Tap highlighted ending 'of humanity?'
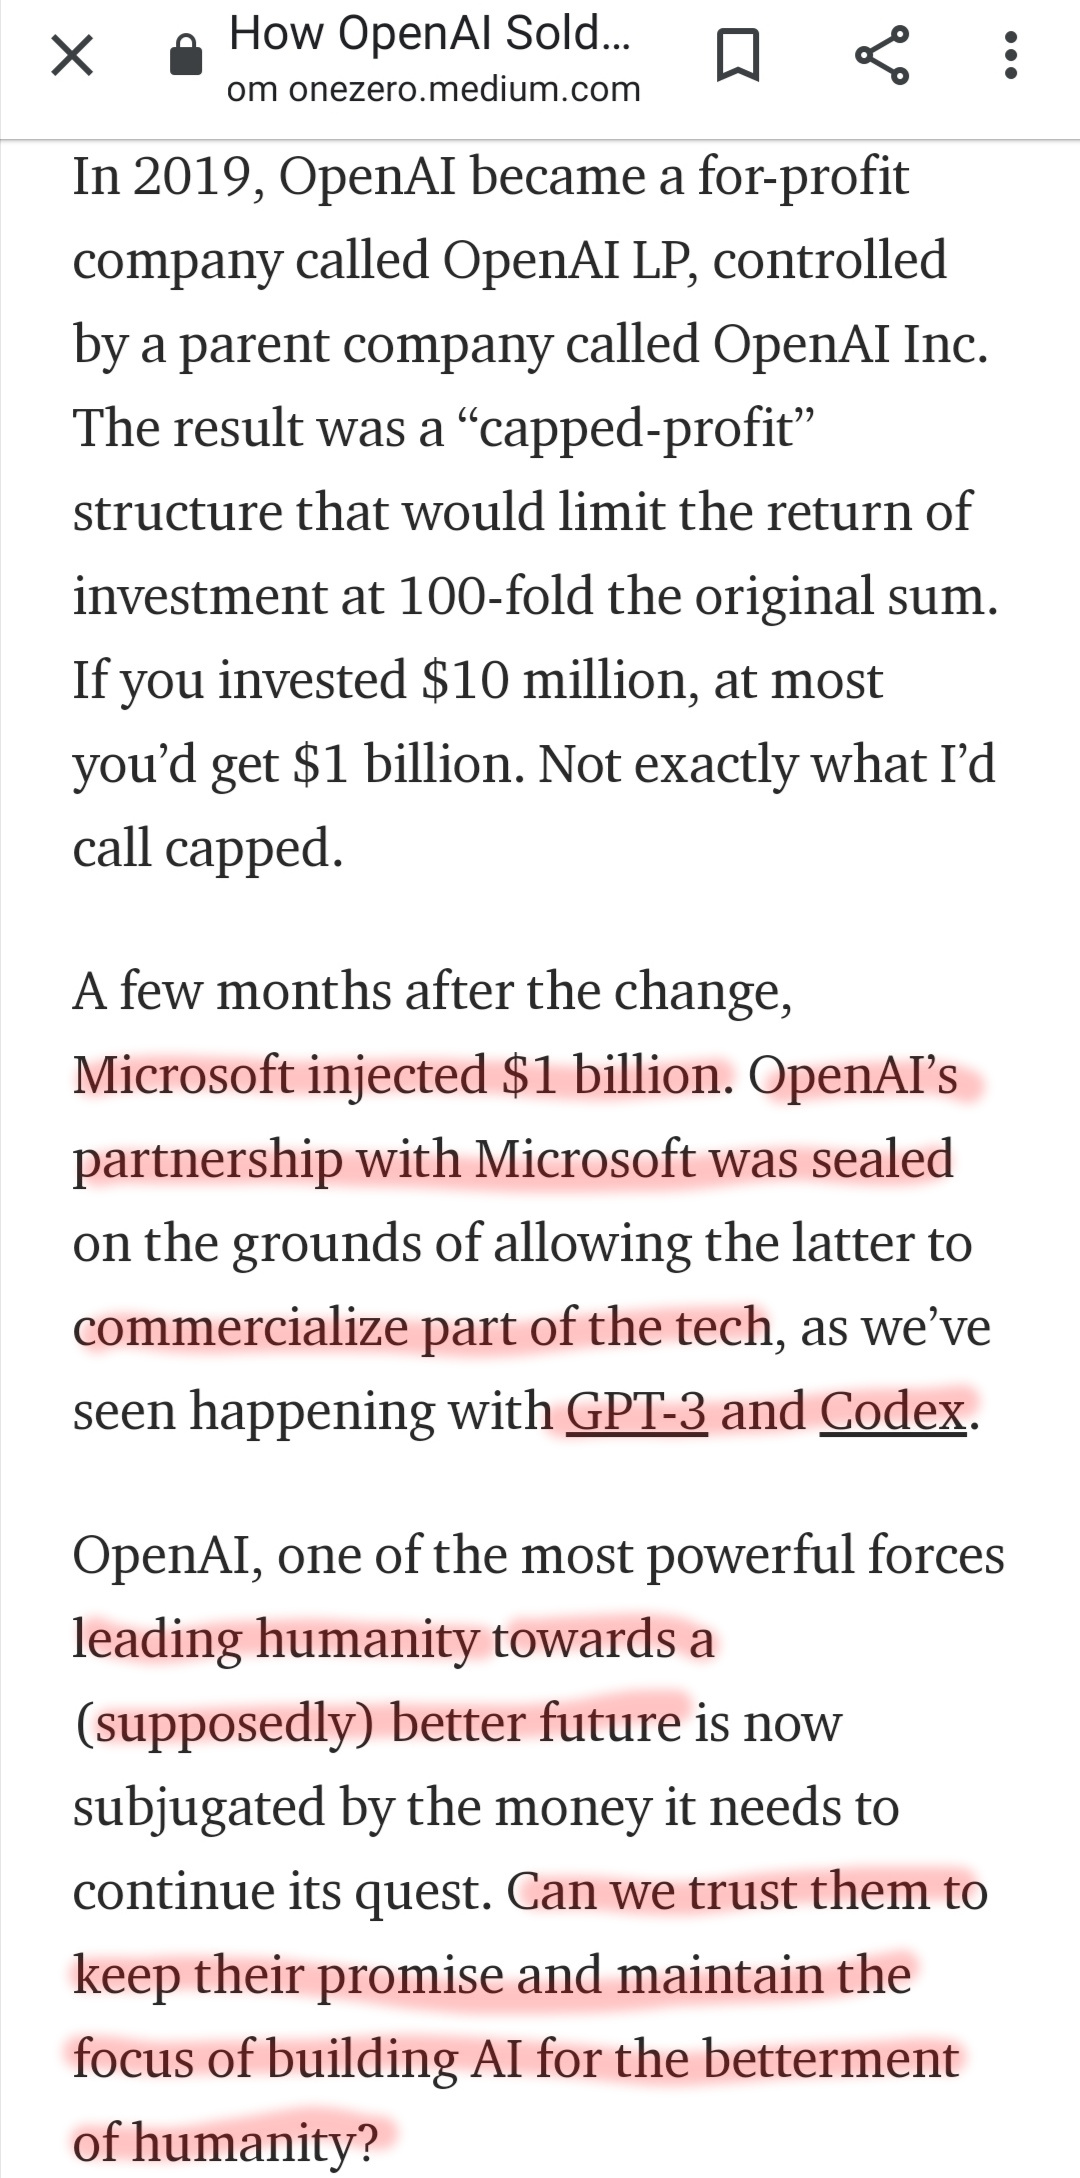1080x2178 pixels. [226, 2143]
